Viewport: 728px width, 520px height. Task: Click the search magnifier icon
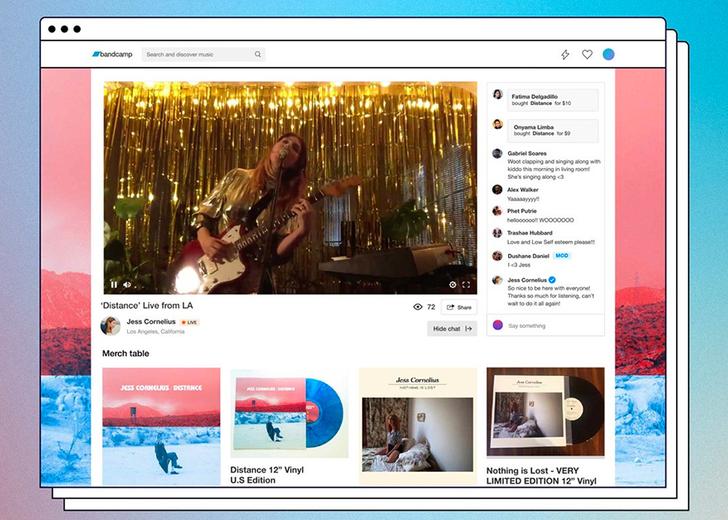[x=258, y=54]
